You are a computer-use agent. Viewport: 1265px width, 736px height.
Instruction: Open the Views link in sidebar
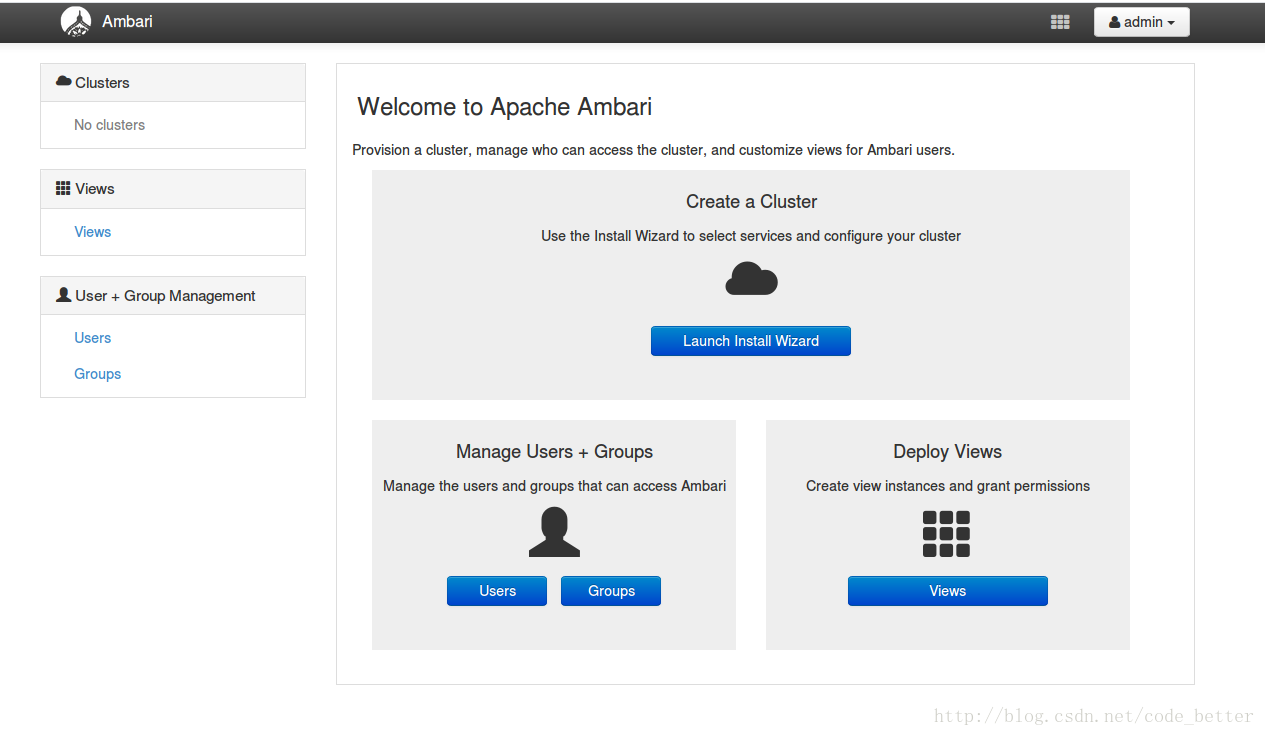point(92,232)
